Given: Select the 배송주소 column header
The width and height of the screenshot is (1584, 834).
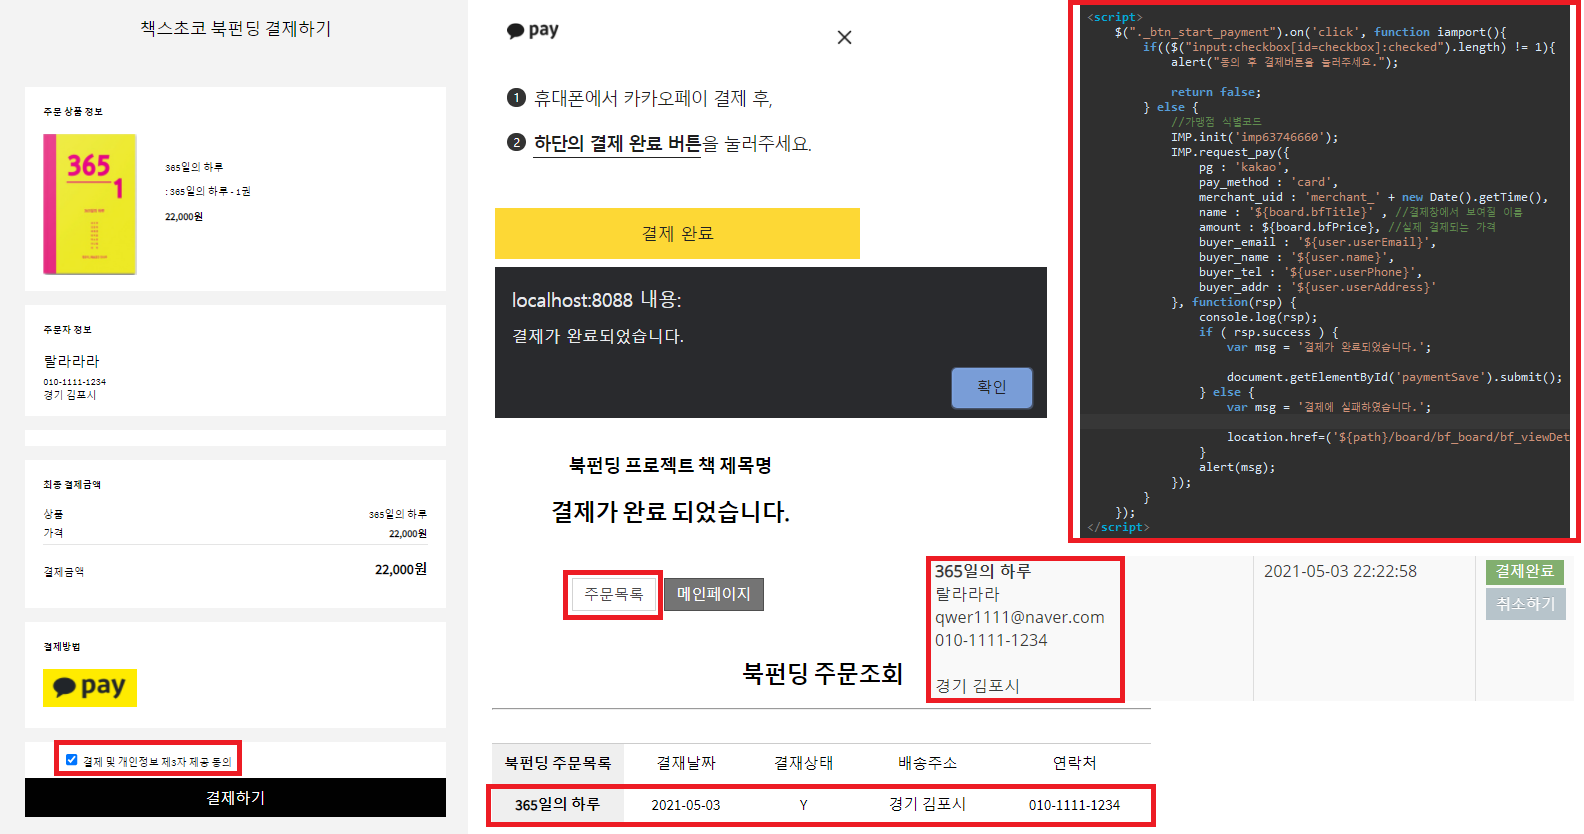Looking at the screenshot, I should click(x=928, y=763).
